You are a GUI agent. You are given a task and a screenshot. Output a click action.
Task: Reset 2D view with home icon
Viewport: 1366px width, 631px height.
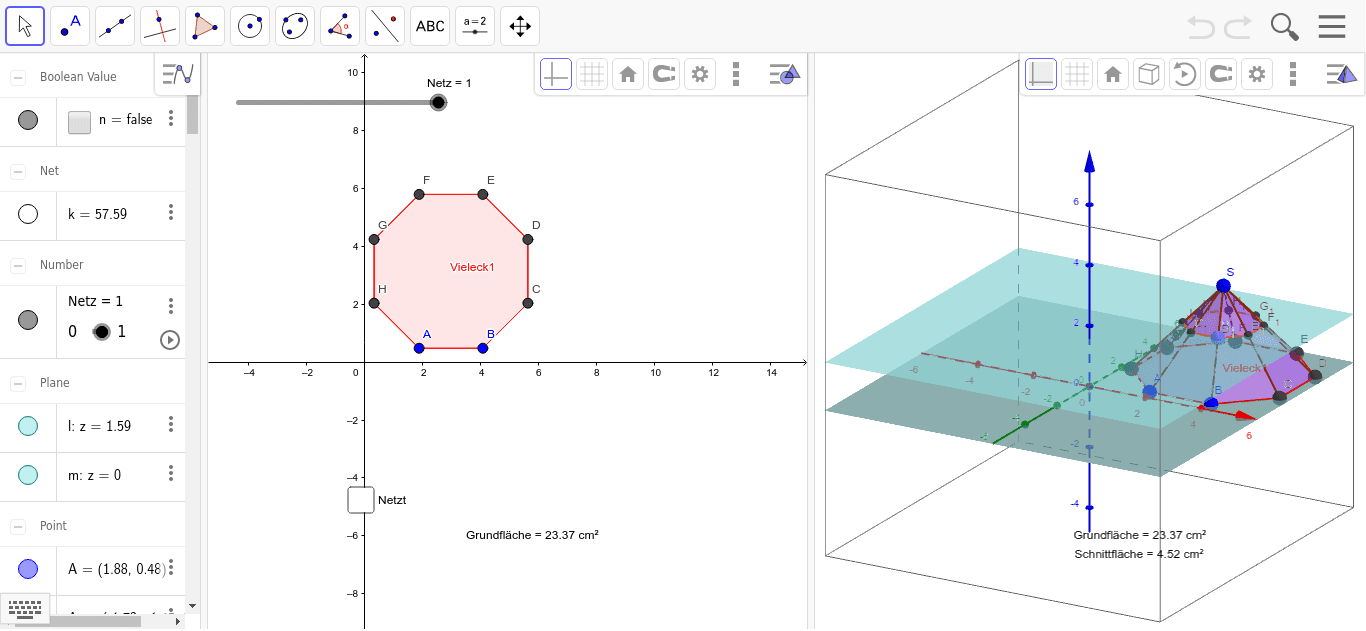628,74
